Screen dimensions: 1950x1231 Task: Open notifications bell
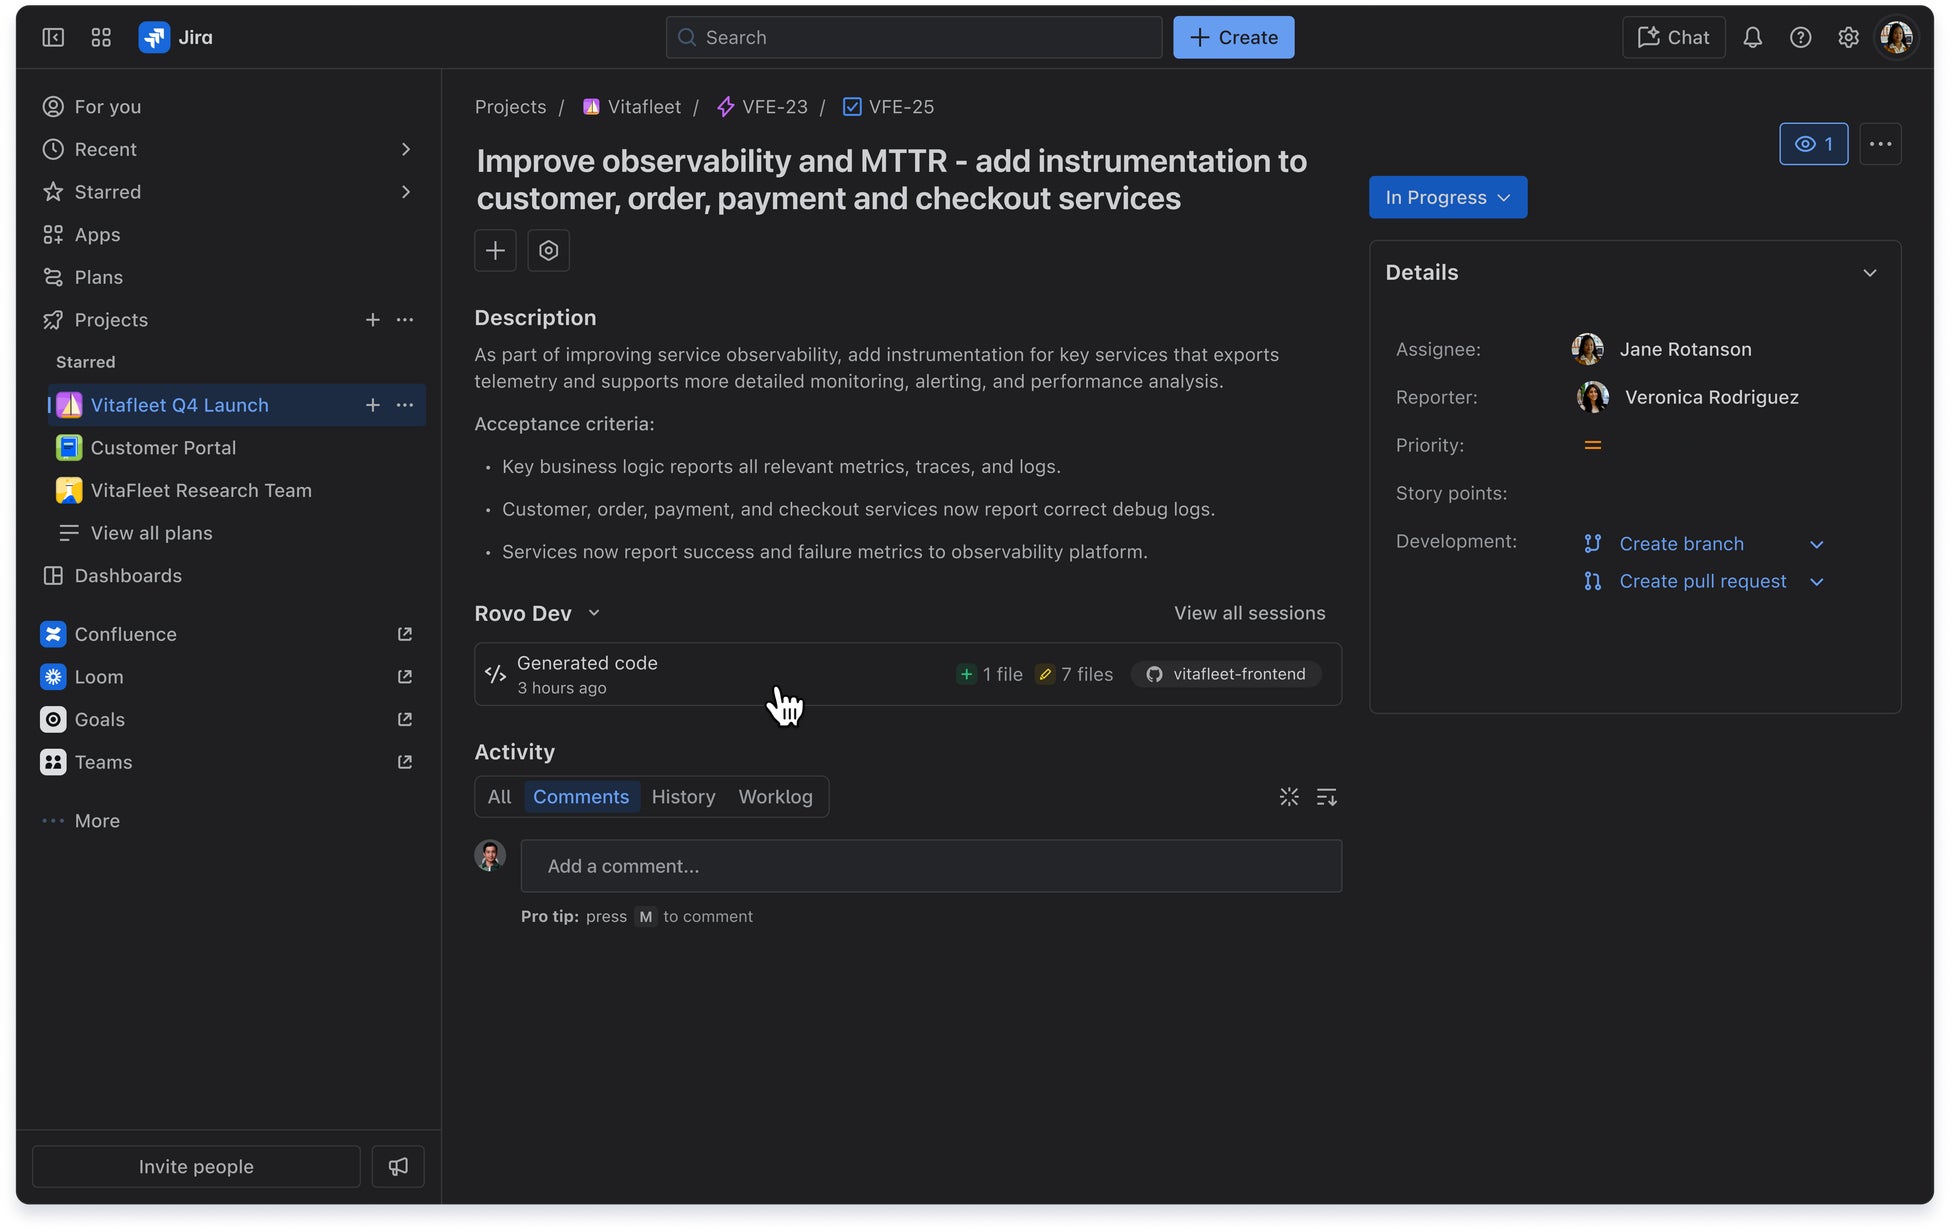point(1752,37)
